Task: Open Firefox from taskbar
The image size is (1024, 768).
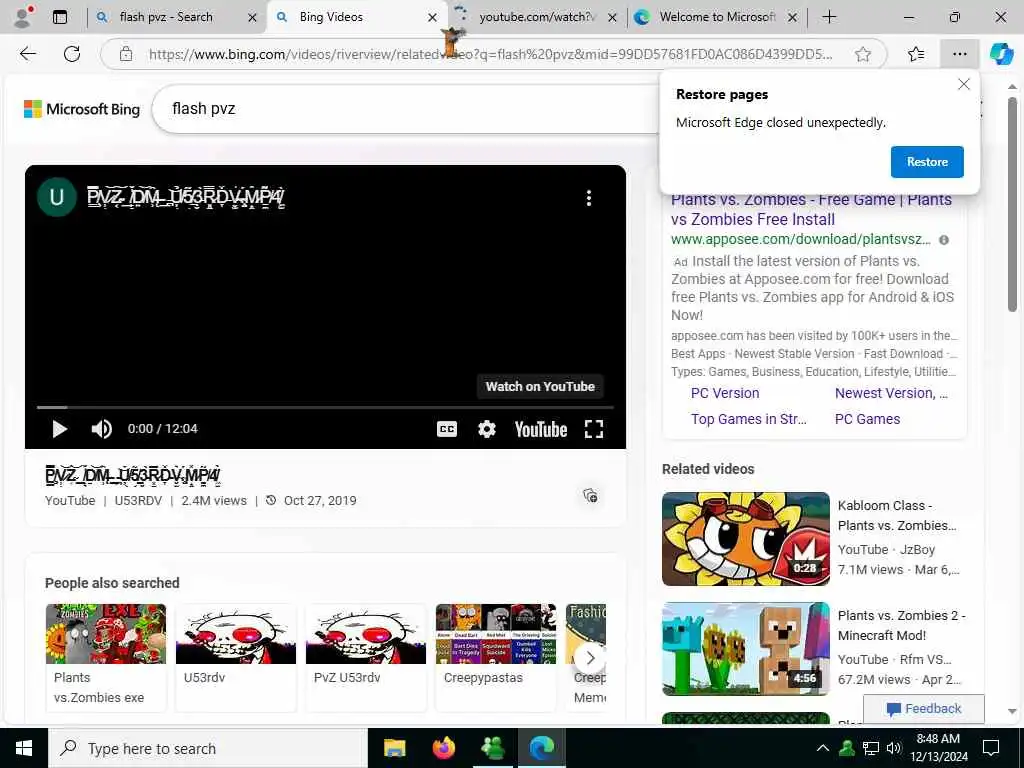Action: pos(444,748)
